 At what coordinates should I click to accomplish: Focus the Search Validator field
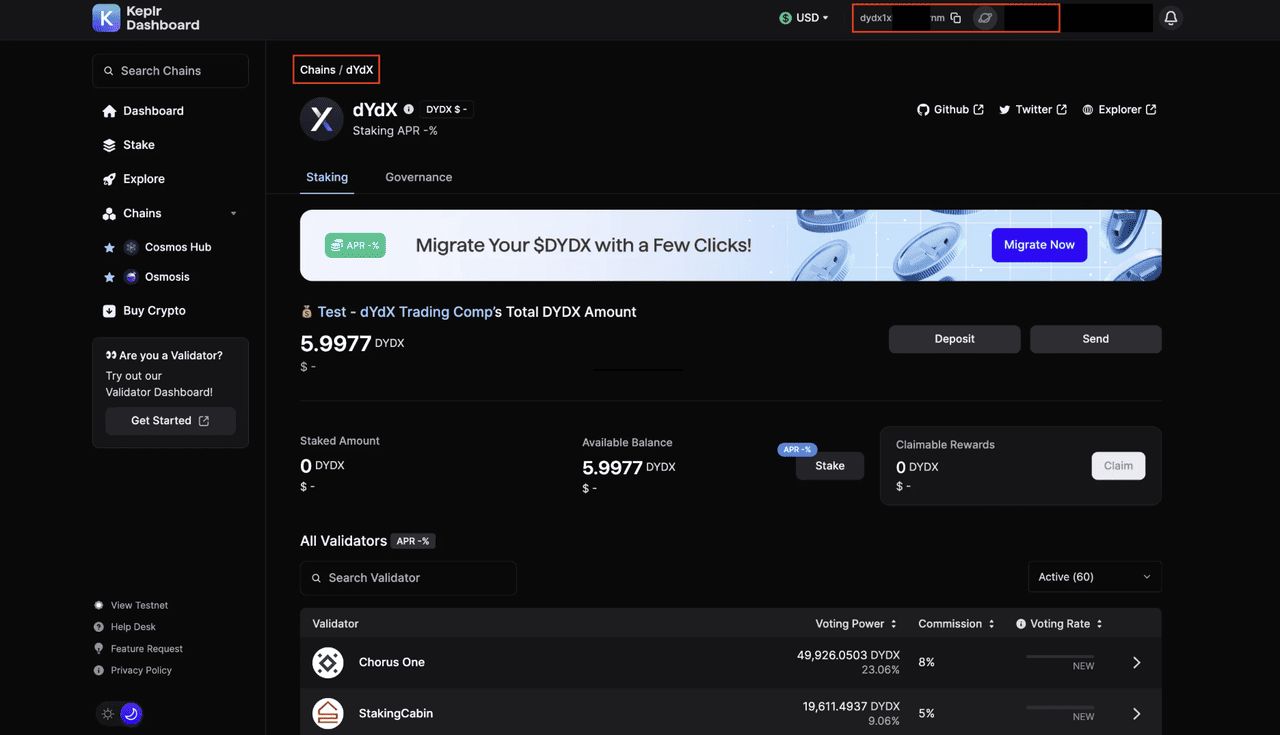(x=408, y=578)
